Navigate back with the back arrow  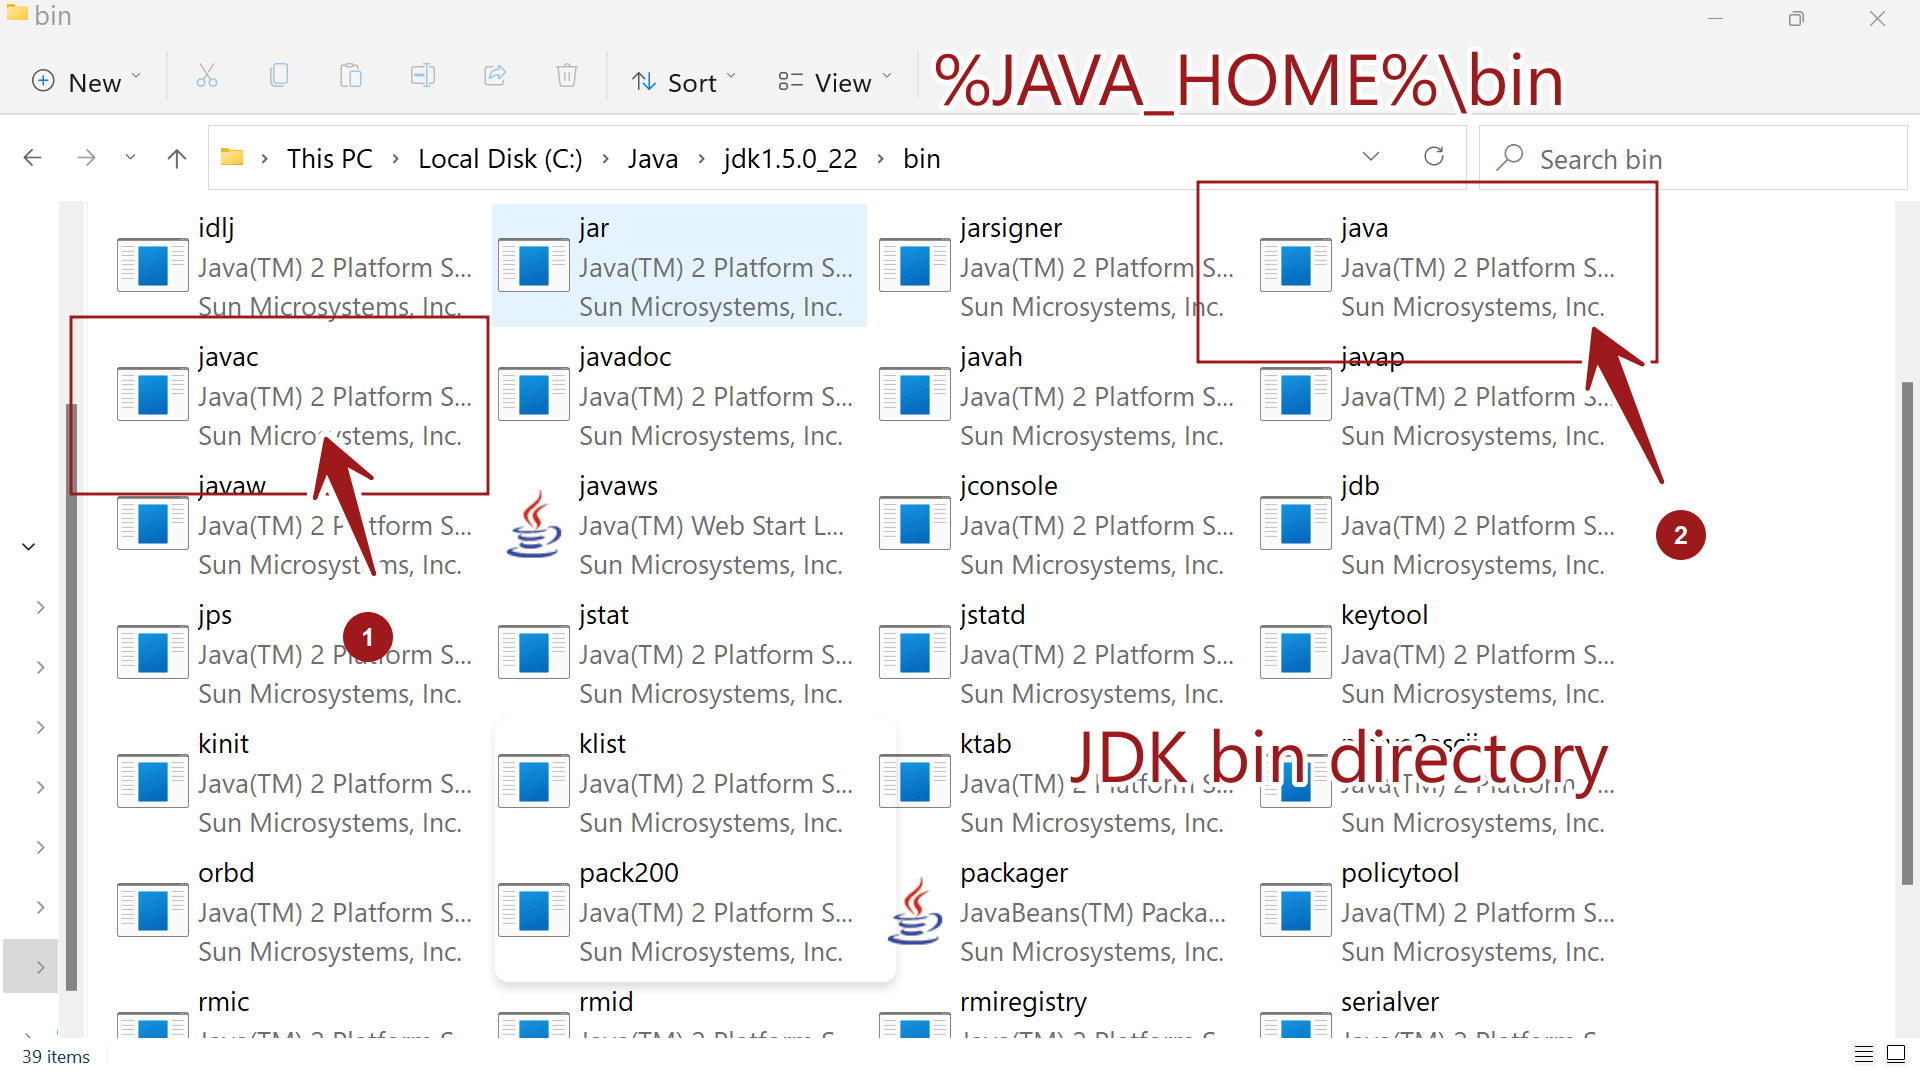tap(32, 157)
